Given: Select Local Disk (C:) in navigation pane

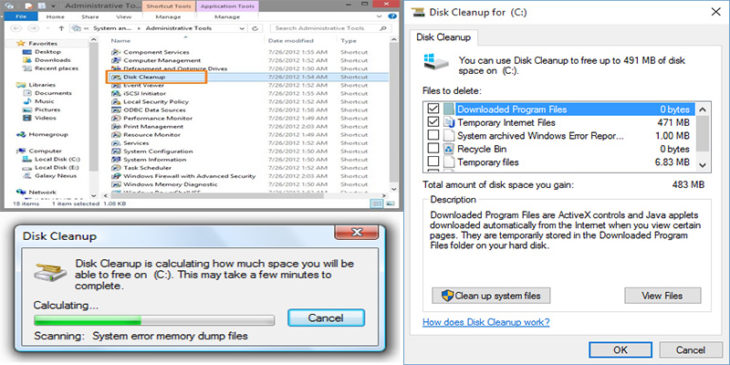Looking at the screenshot, I should coord(57,159).
